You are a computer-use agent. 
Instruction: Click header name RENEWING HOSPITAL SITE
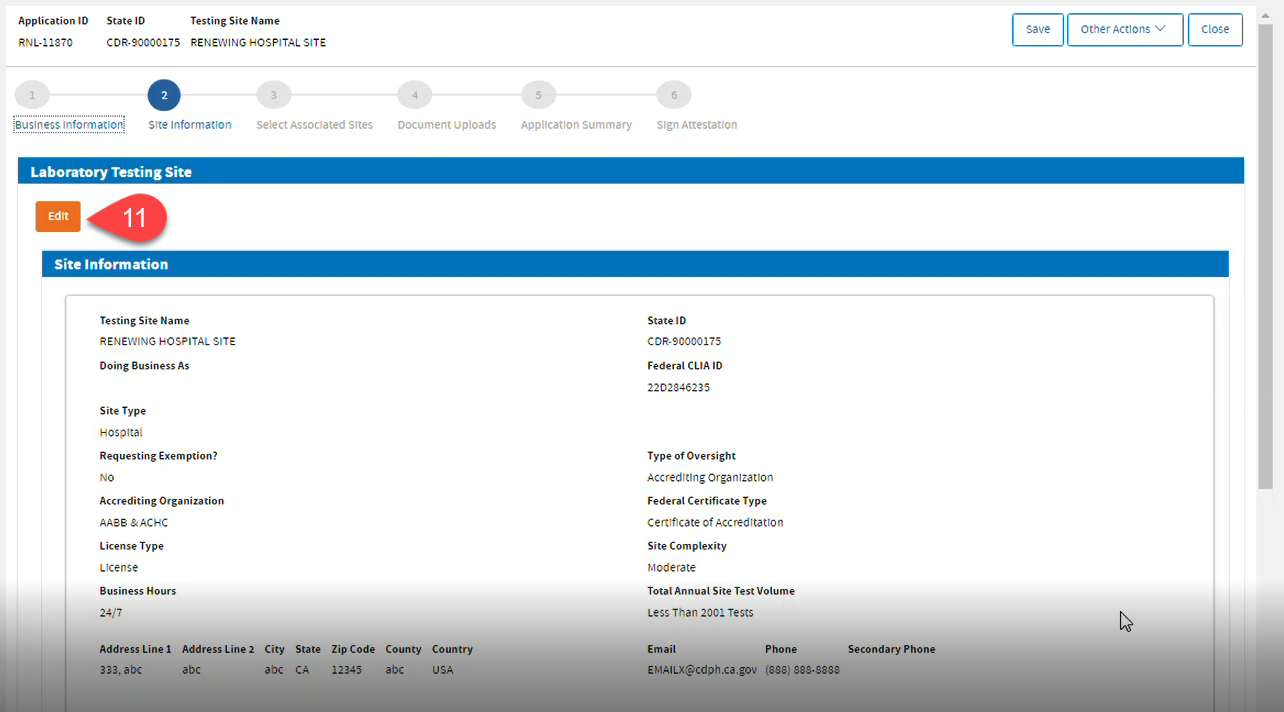coord(258,43)
